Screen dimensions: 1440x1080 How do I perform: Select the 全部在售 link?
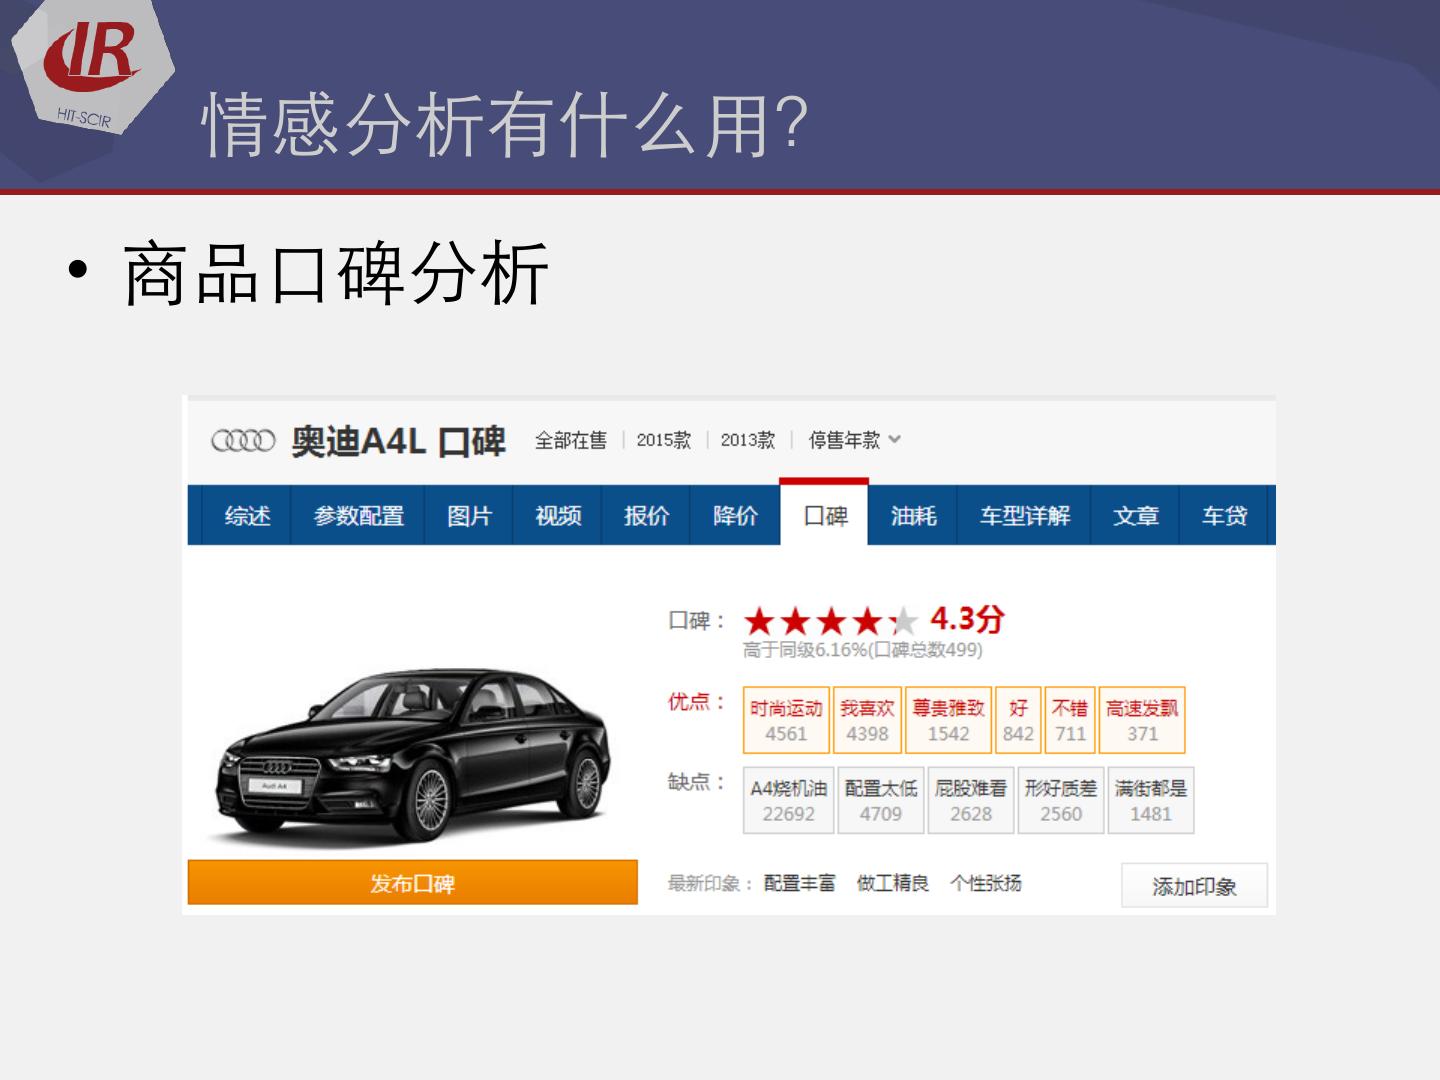coord(571,440)
